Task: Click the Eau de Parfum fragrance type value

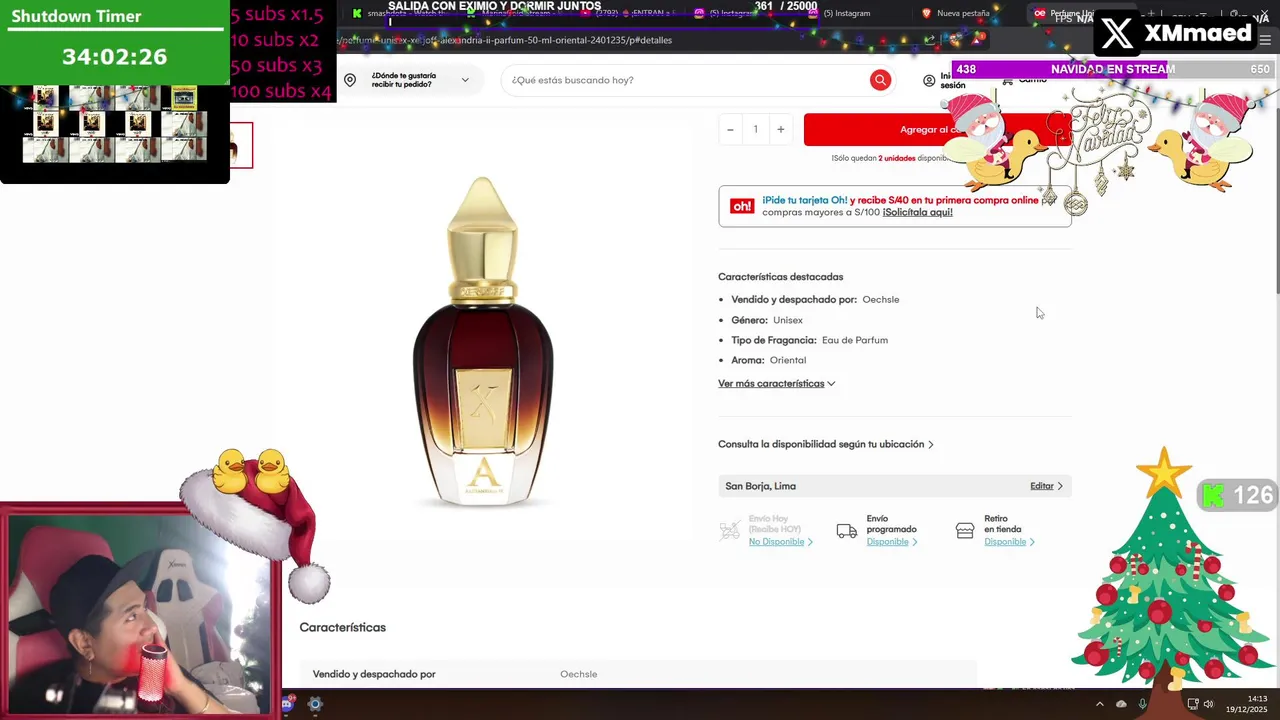Action: click(x=855, y=340)
